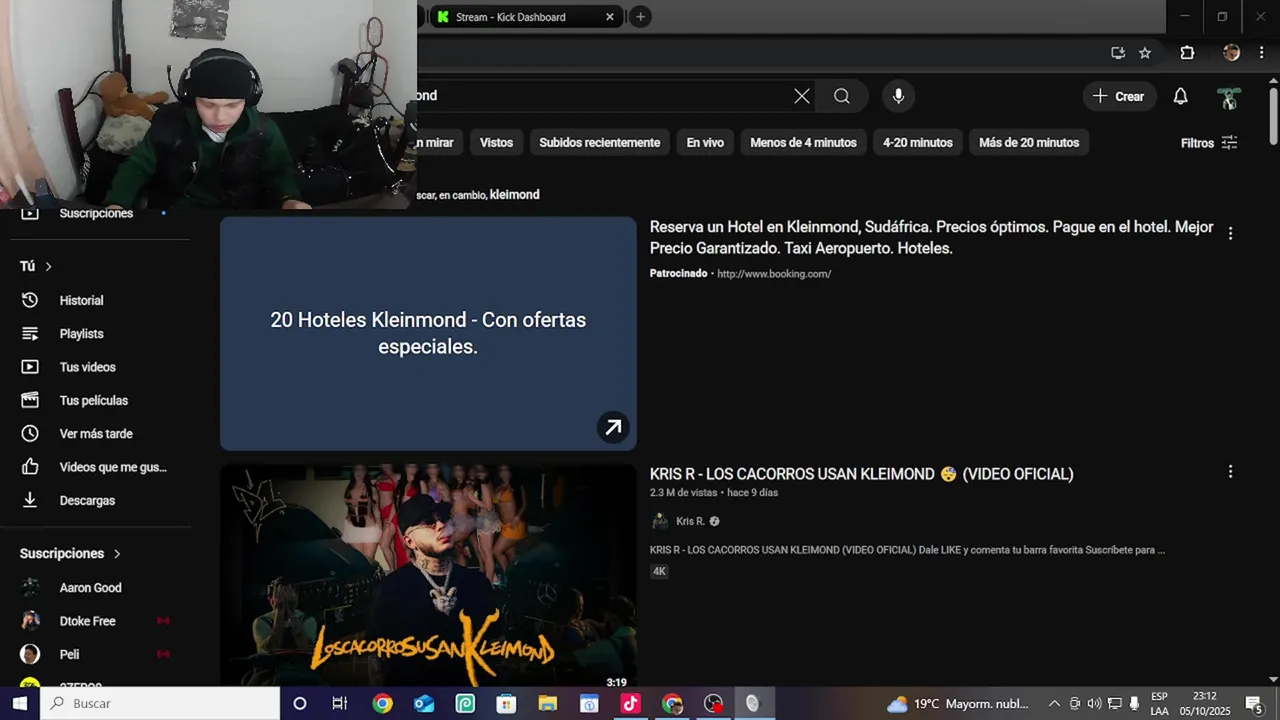1280x720 pixels.
Task: Click 20 Hoteles Kleinmond ad thumbnail
Action: coord(428,334)
